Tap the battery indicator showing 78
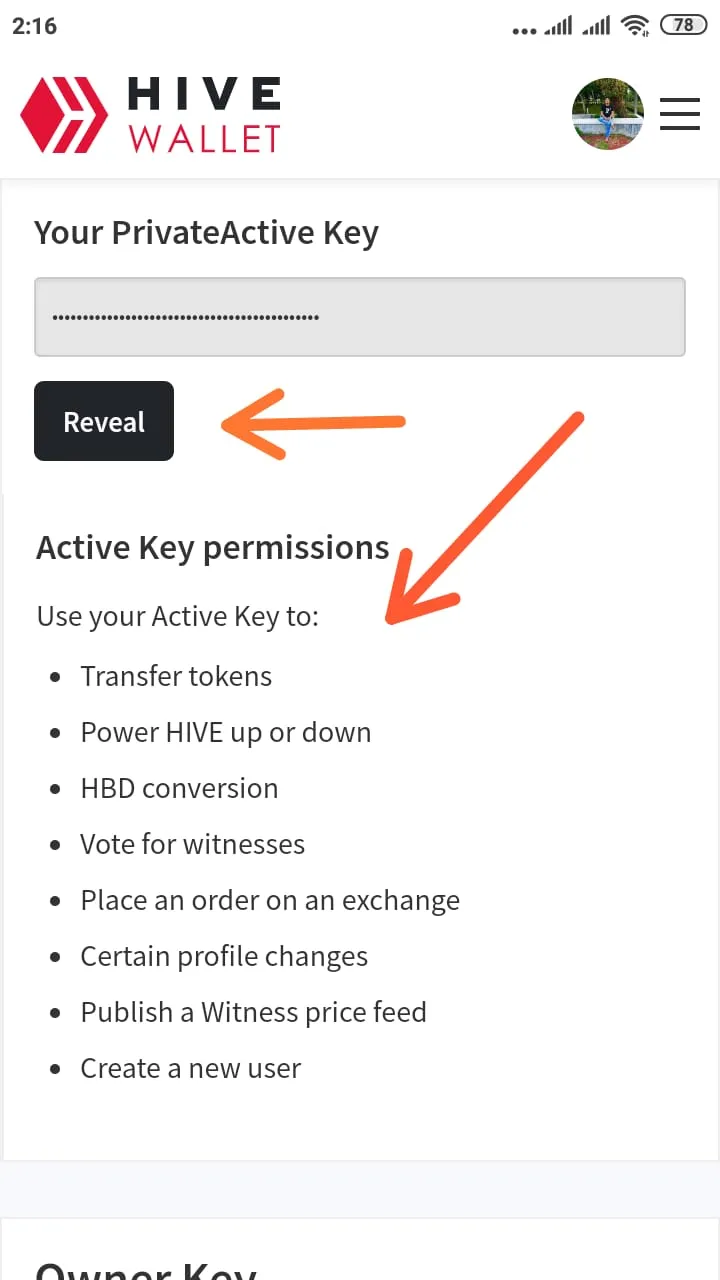Viewport: 720px width, 1280px height. (x=682, y=25)
